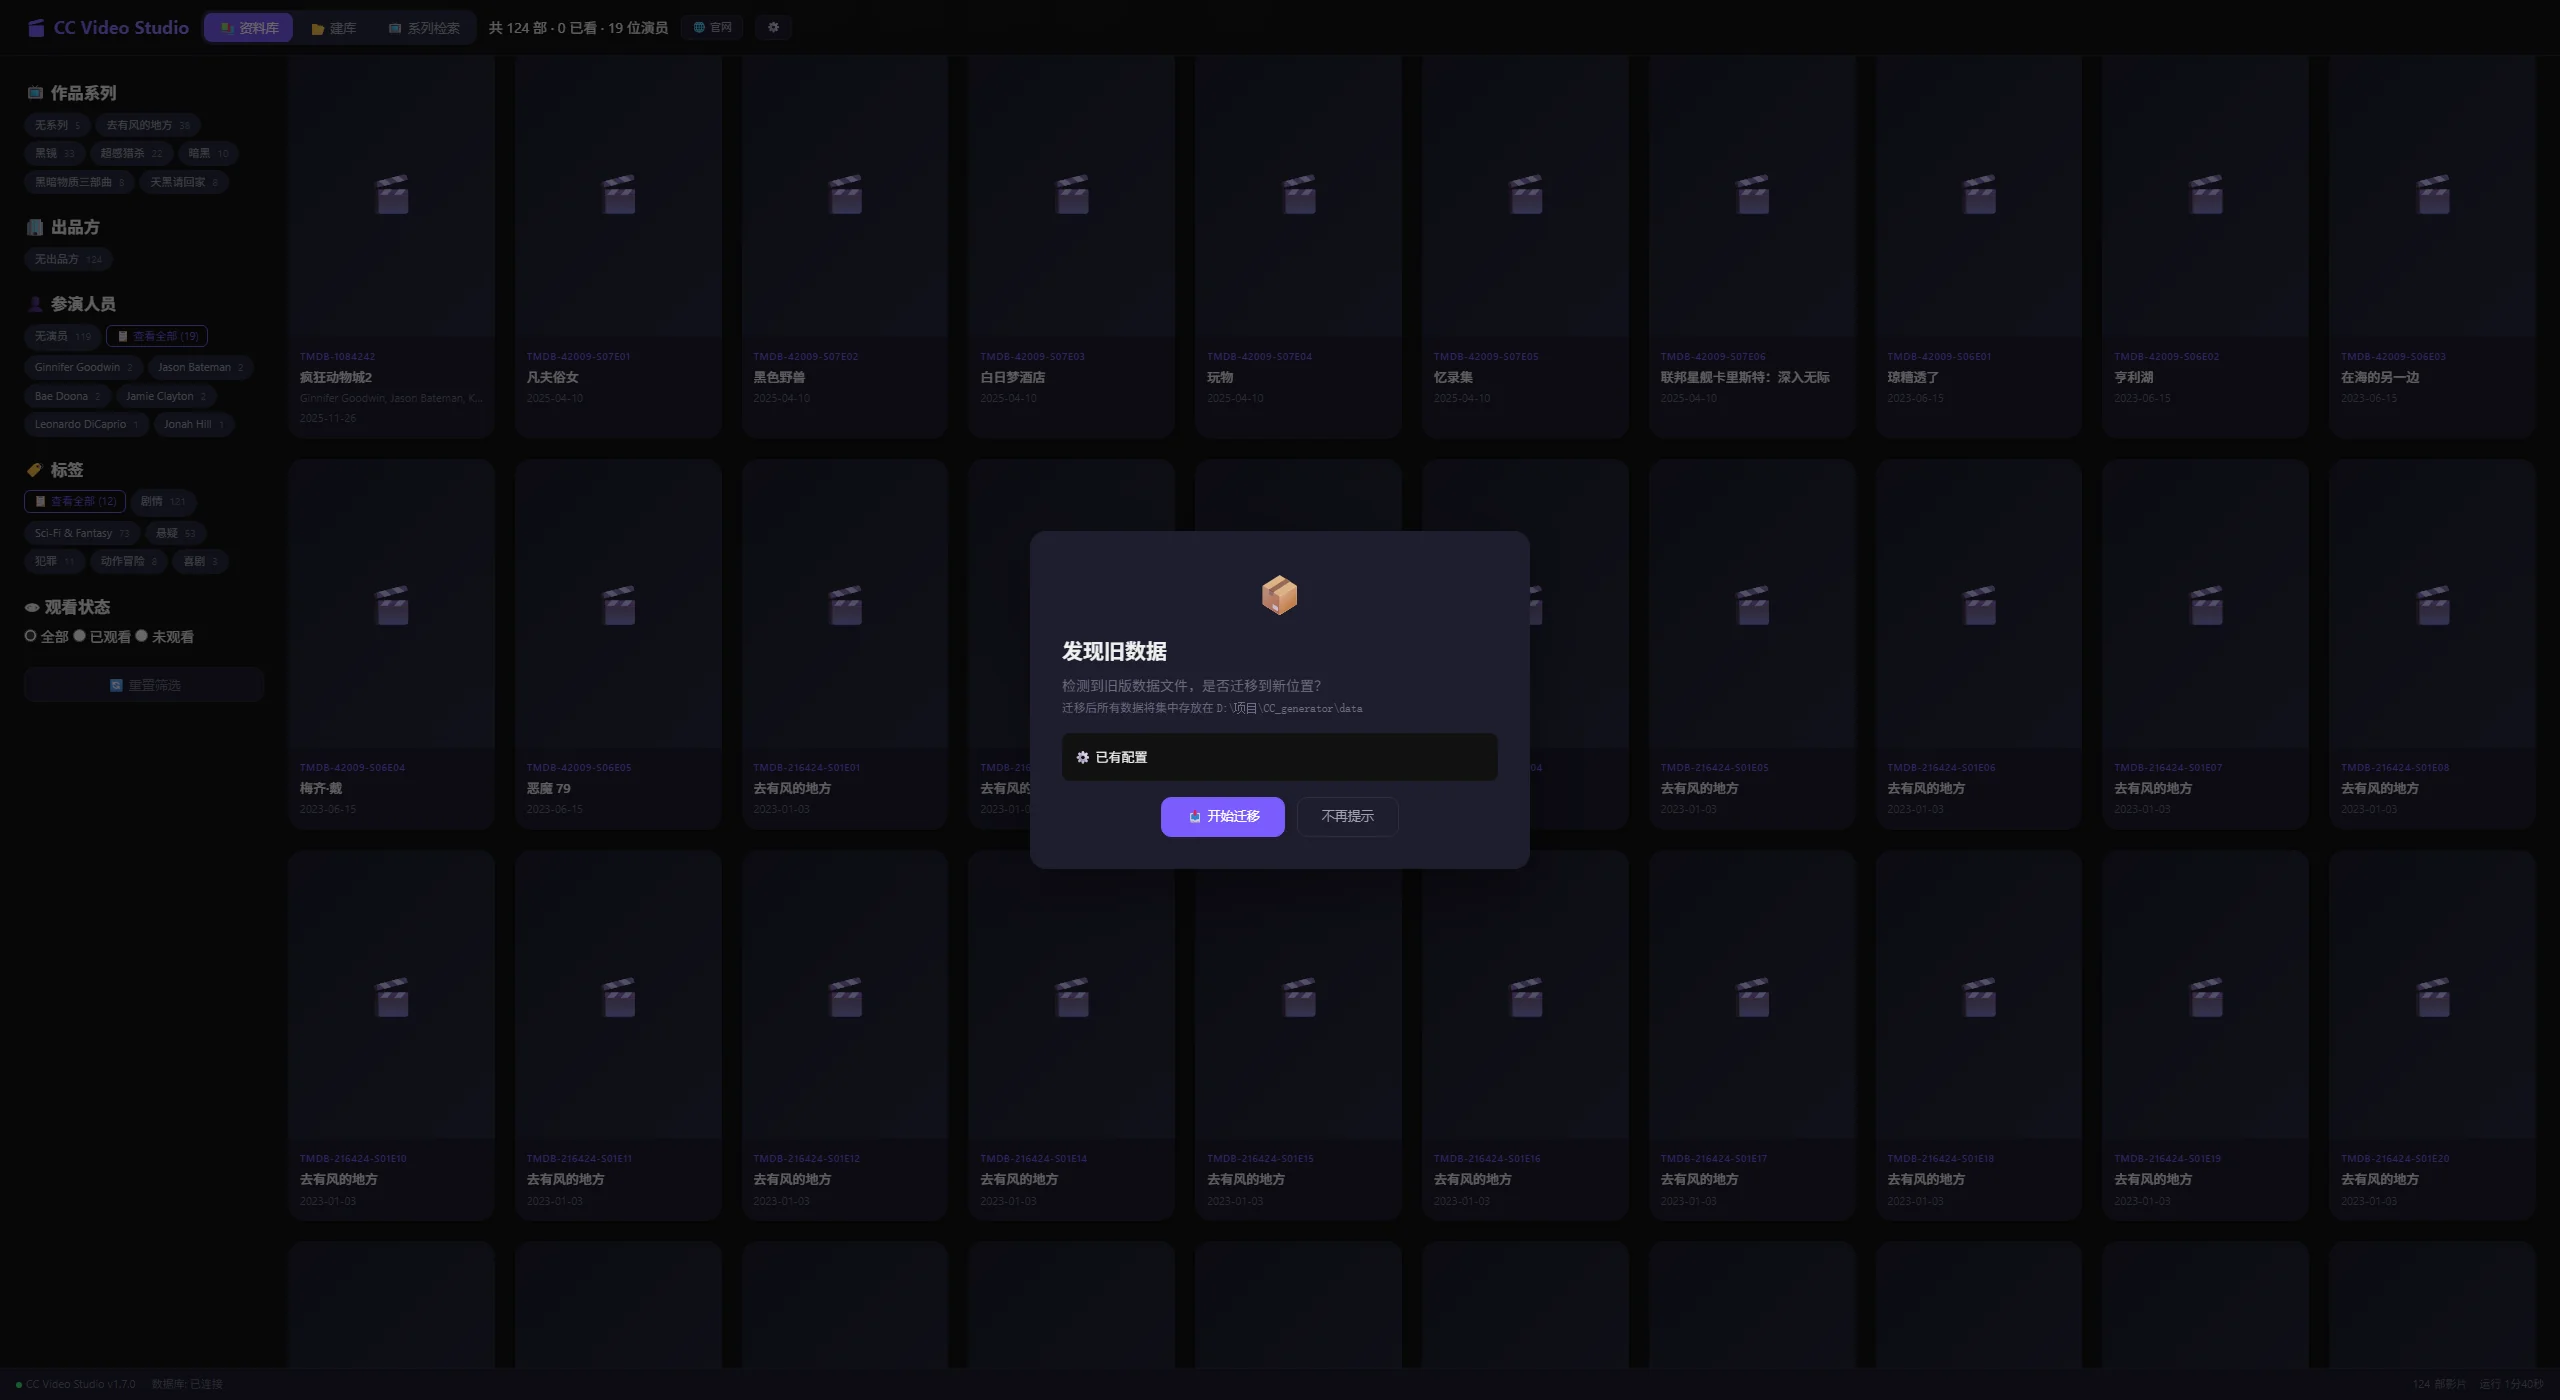Viewport: 2560px width, 1400px height.
Task: Filter by actor Ginnifer Goodwin
Action: pyautogui.click(x=83, y=367)
